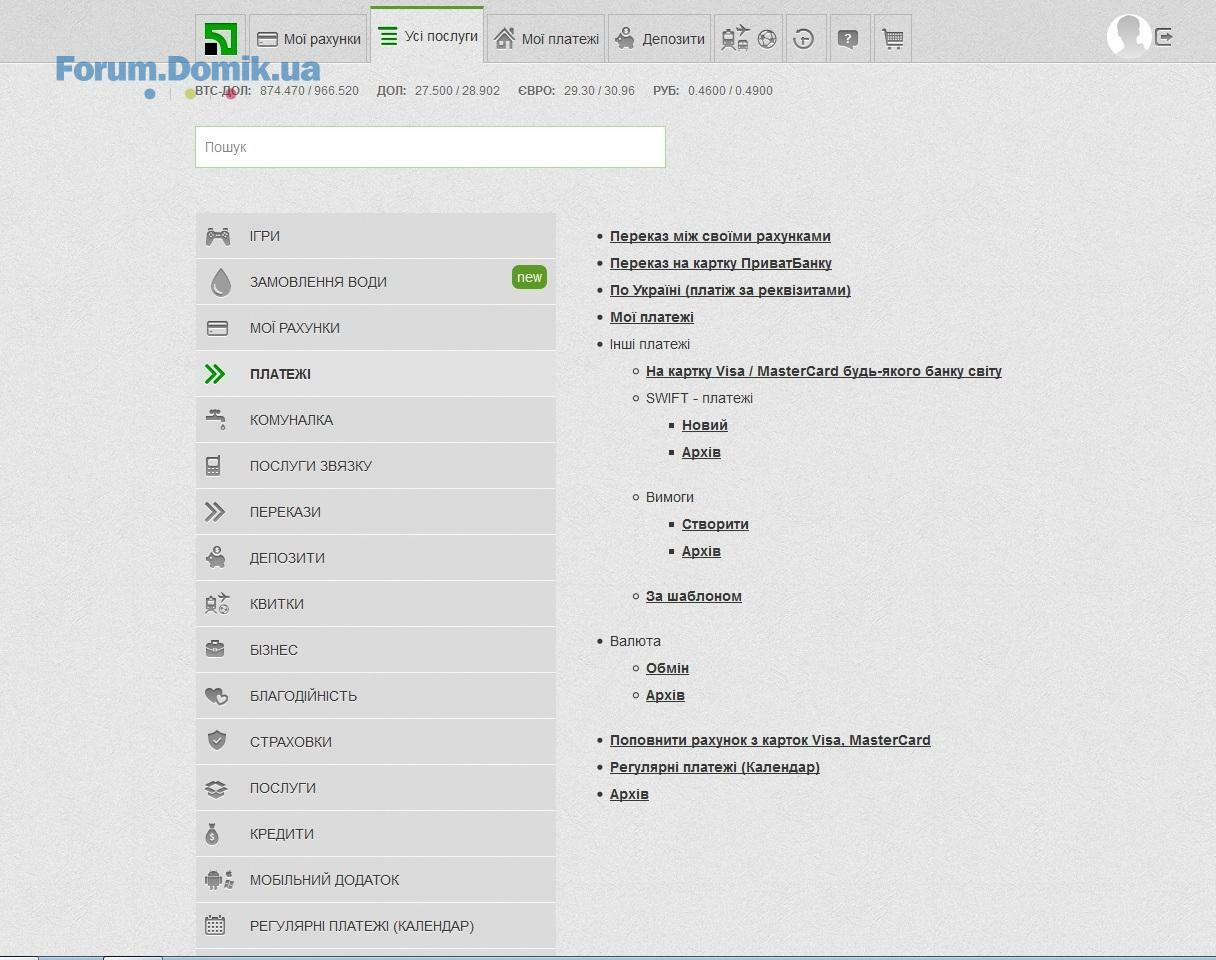The image size is (1216, 960).
Task: Switch to the Мої платежі tab
Action: pyautogui.click(x=547, y=39)
